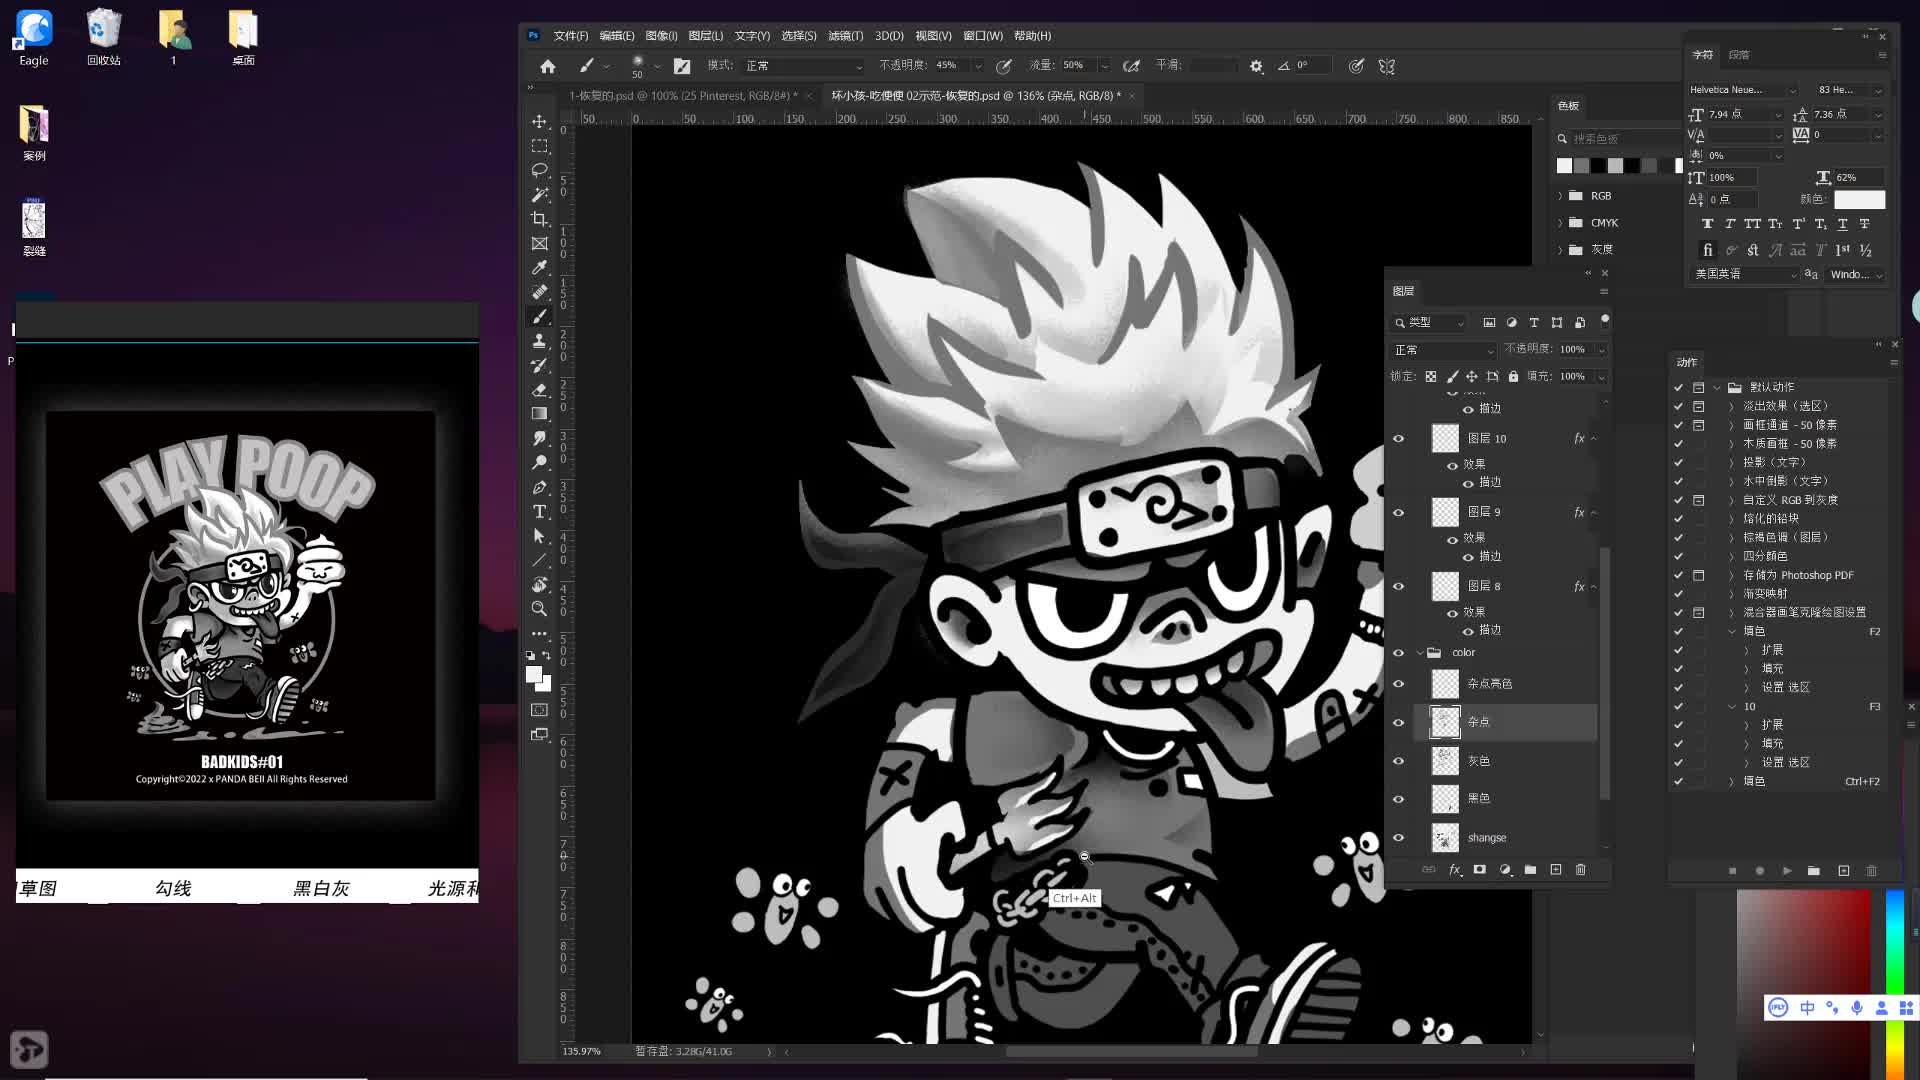
Task: Open the 图像(I) menu
Action: 661,36
